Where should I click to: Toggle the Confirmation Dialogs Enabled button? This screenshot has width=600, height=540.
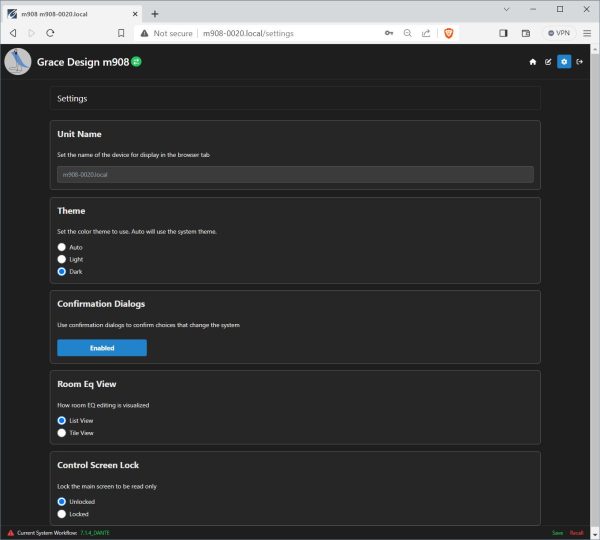click(102, 348)
